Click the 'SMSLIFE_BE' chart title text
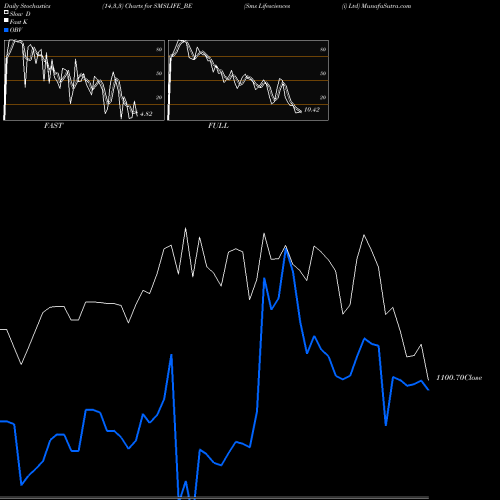The height and width of the screenshot is (500, 500). click(173, 6)
